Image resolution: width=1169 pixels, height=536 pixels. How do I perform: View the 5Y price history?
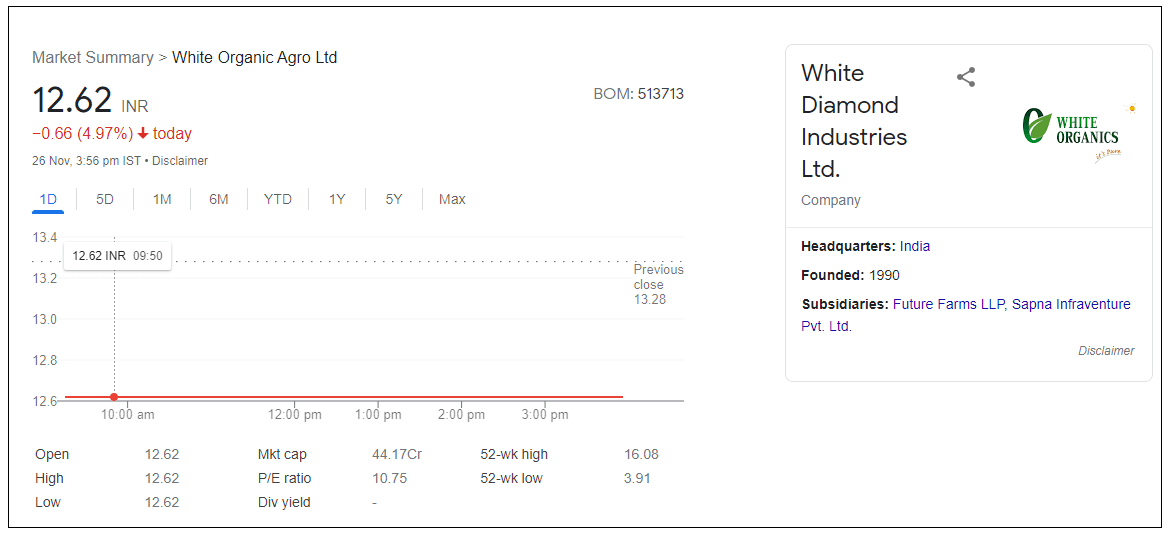click(394, 199)
